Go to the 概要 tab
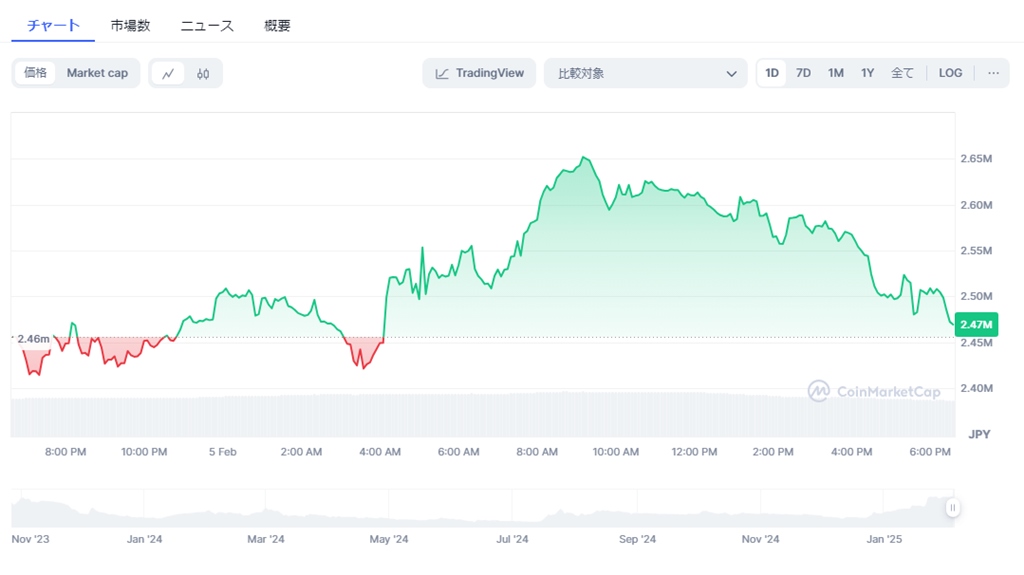The width and height of the screenshot is (1024, 575). [x=277, y=26]
